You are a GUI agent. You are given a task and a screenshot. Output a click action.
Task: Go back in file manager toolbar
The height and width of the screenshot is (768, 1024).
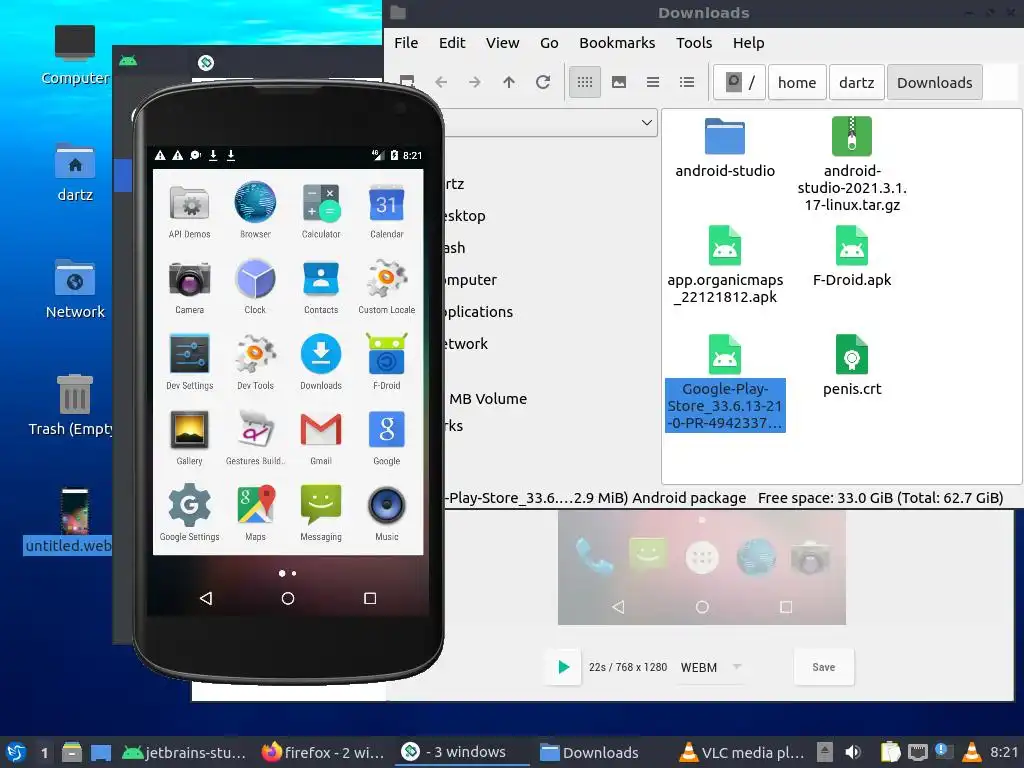click(441, 82)
